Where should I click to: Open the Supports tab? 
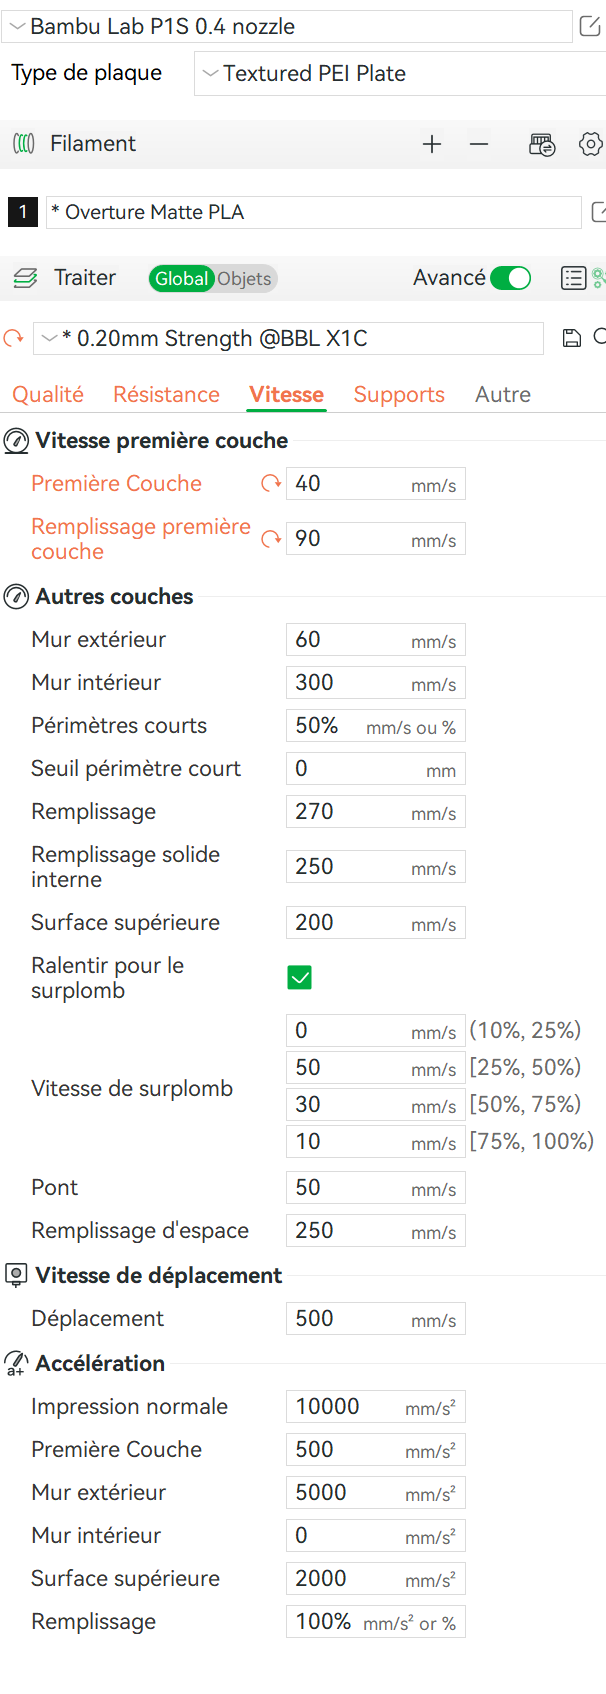399,395
